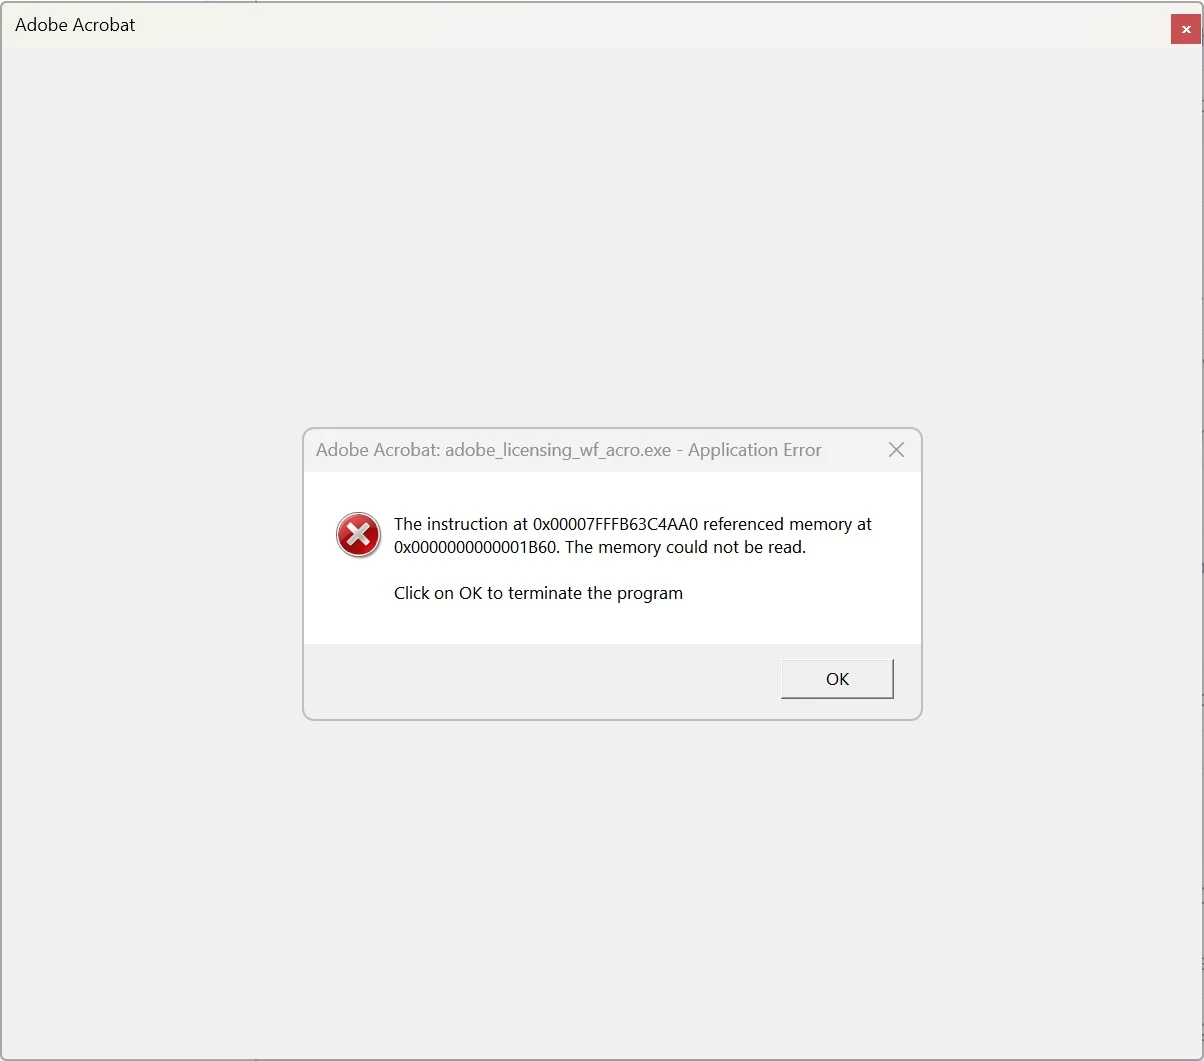Click OK to terminate the program
This screenshot has width=1204, height=1061.
837,679
